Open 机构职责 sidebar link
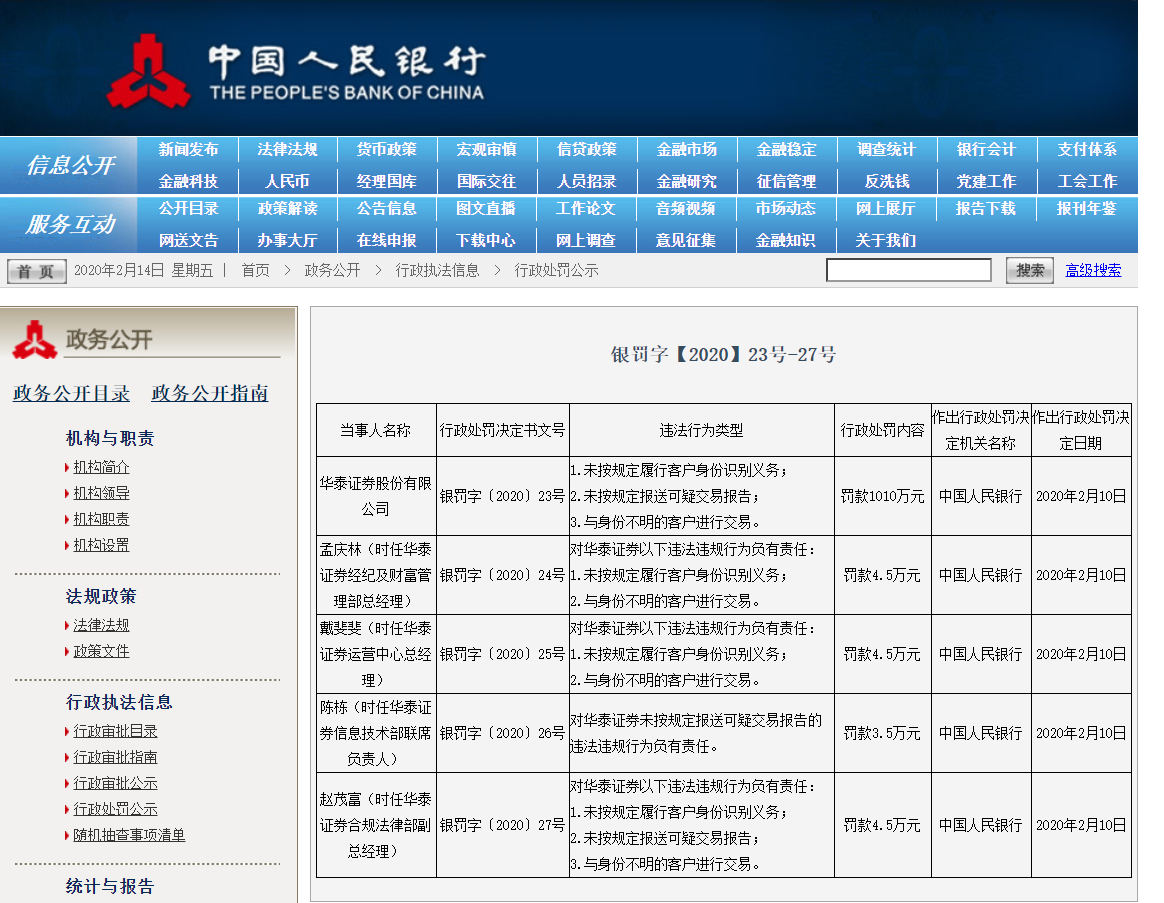This screenshot has width=1164, height=903. (101, 519)
